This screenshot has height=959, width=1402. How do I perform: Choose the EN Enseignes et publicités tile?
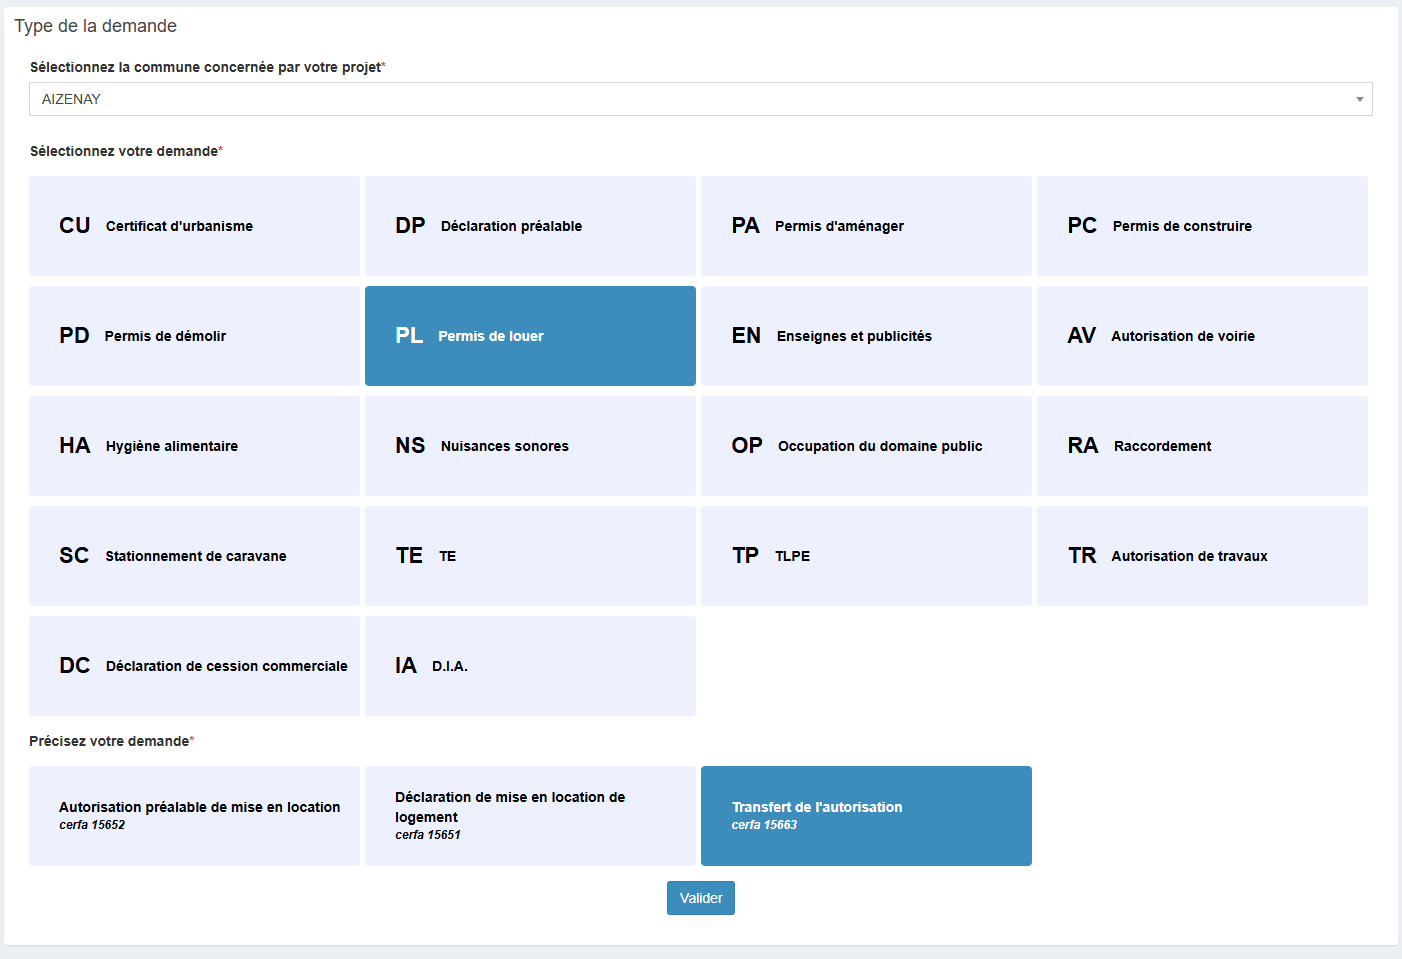pos(866,336)
